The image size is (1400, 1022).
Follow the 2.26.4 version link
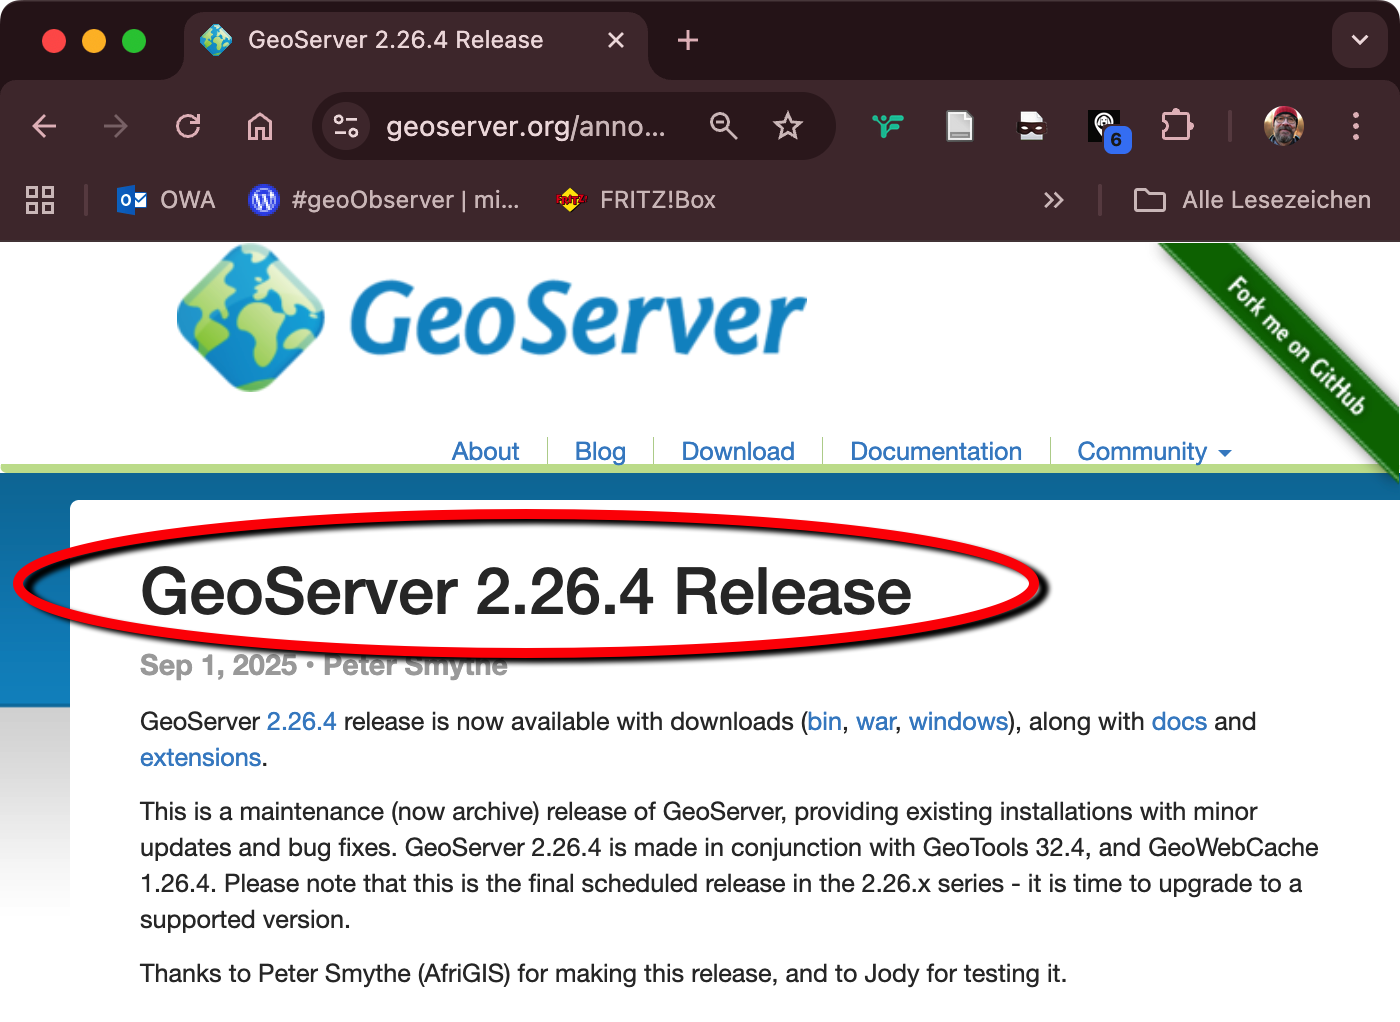pyautogui.click(x=301, y=722)
